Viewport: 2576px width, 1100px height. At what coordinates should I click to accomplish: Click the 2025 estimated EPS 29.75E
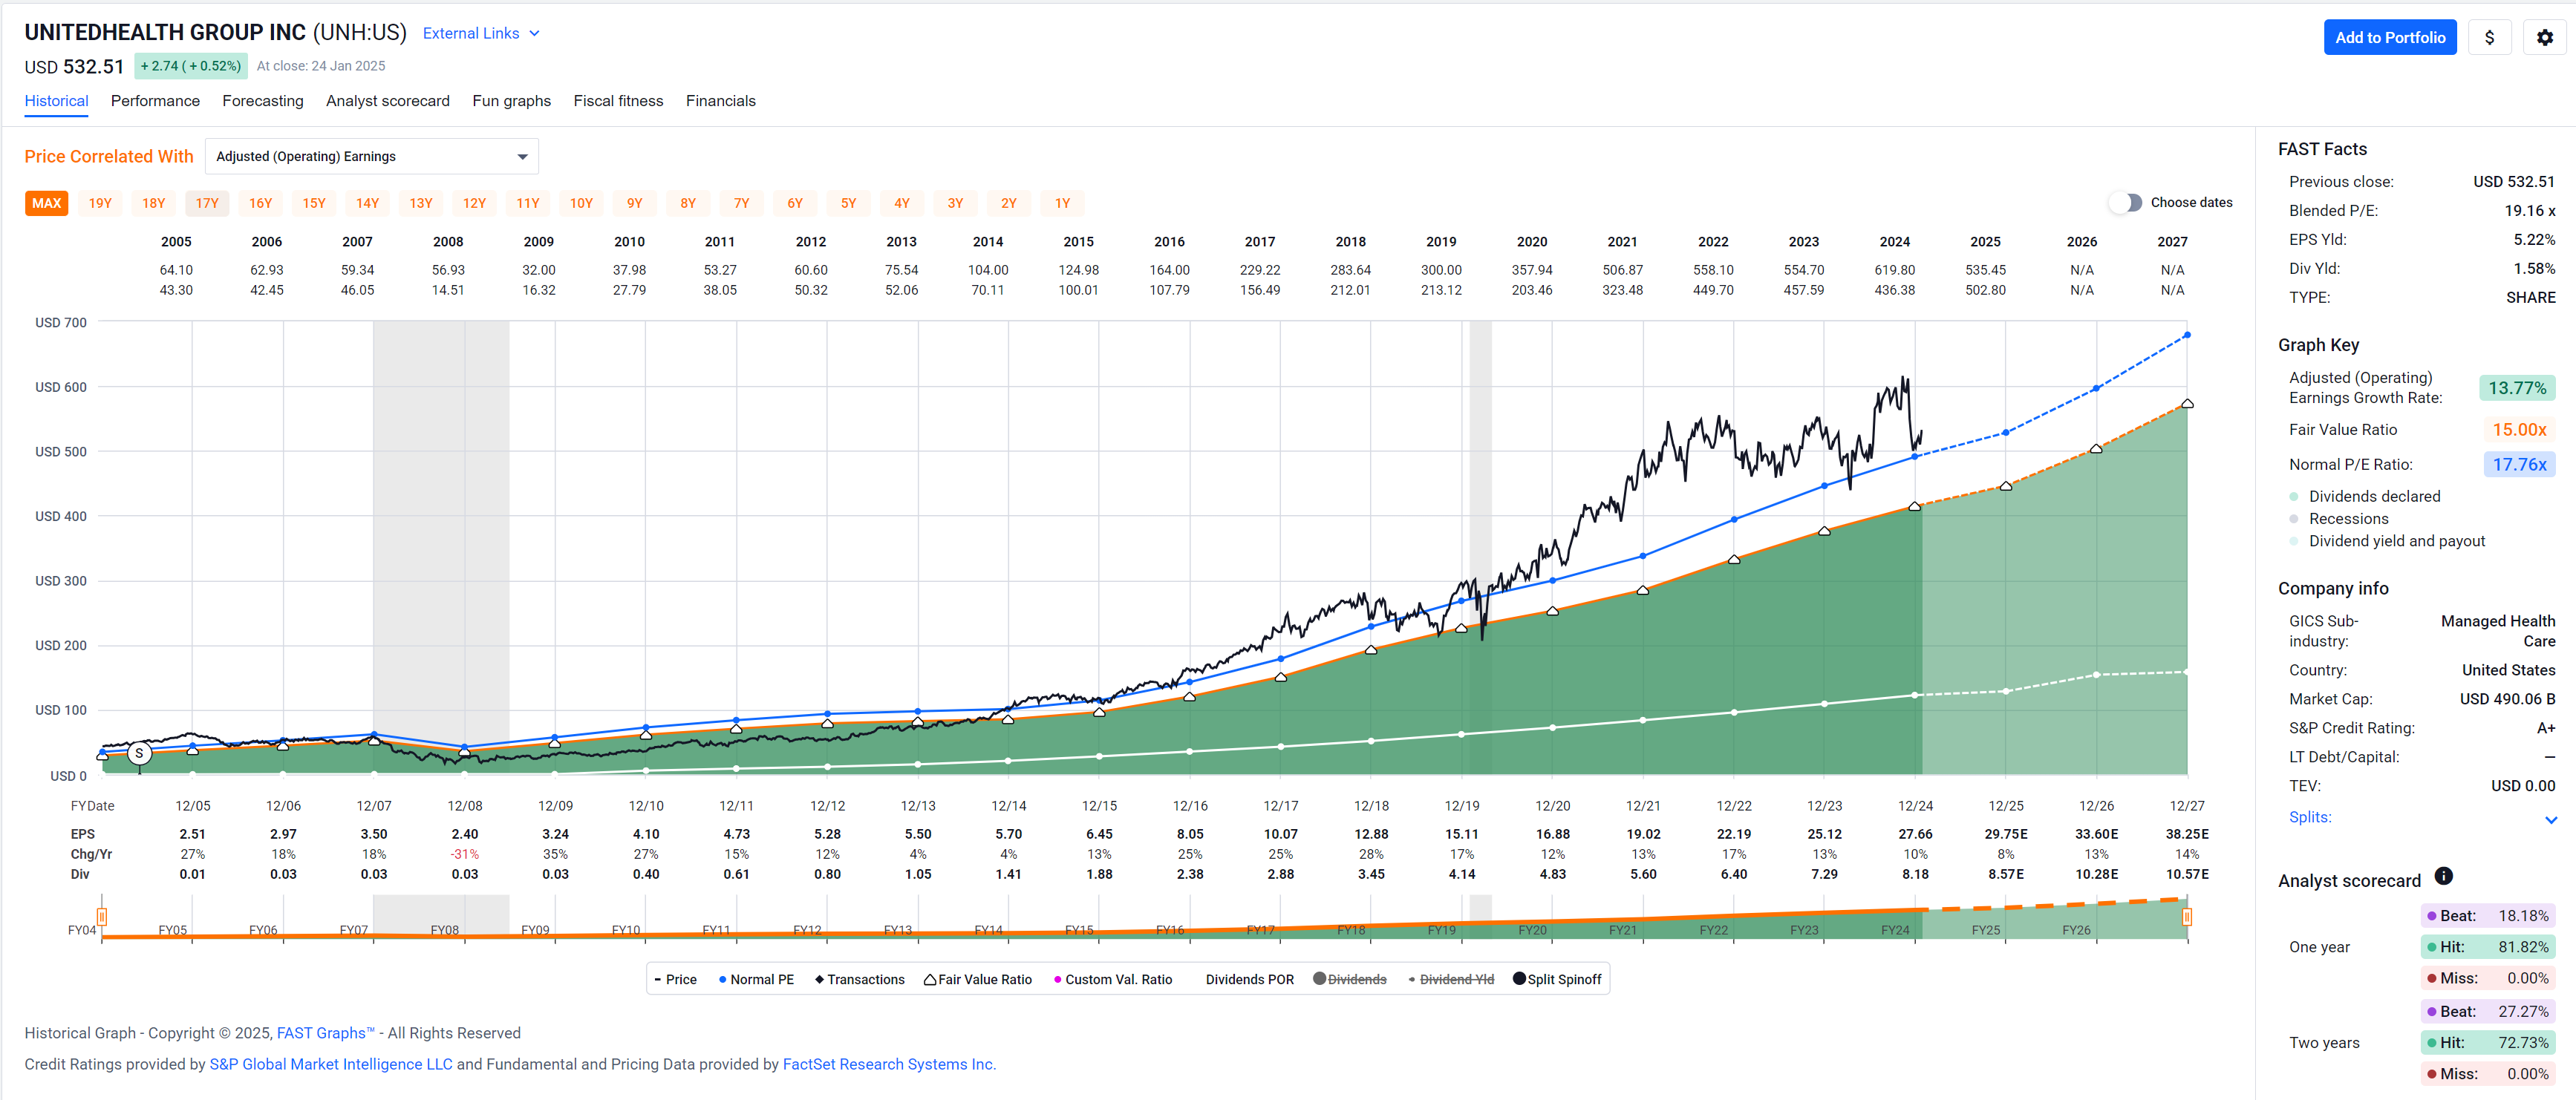click(2005, 834)
